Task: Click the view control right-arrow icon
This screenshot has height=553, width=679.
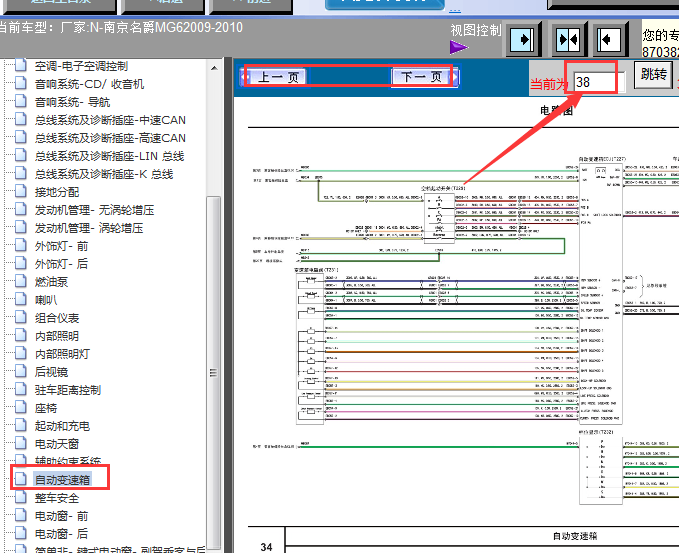Action: [522, 40]
